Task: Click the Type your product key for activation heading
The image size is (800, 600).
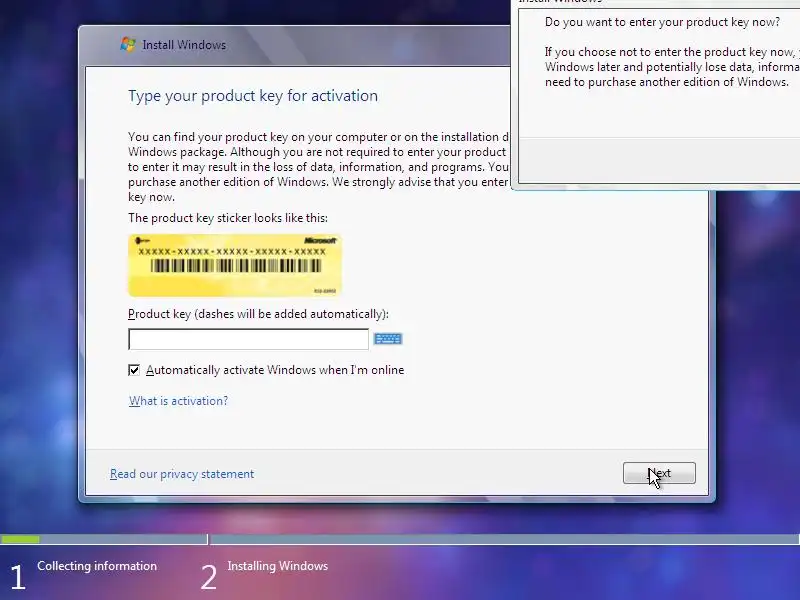Action: [253, 96]
